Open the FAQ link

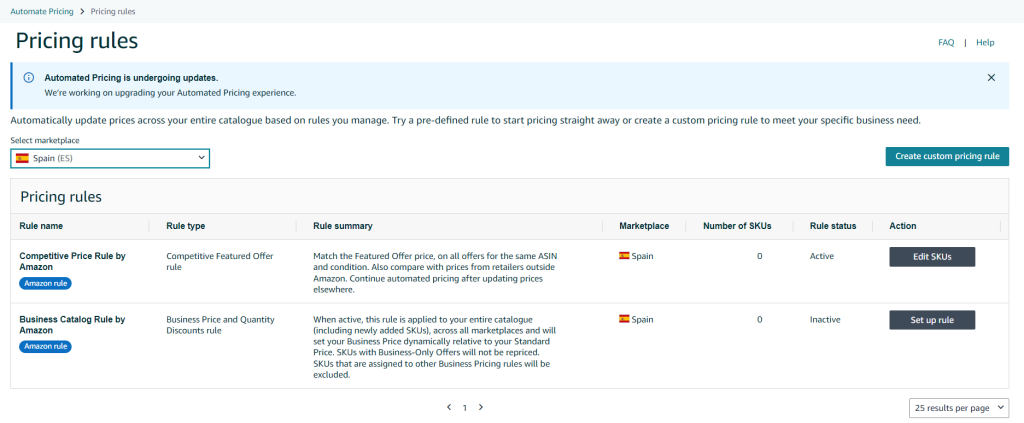click(x=946, y=43)
